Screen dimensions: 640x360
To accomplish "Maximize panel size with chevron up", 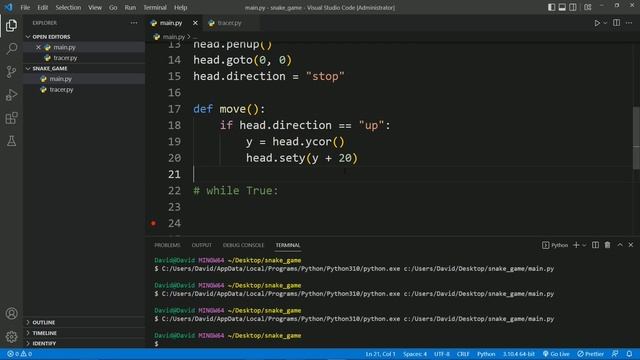I will coord(620,245).
